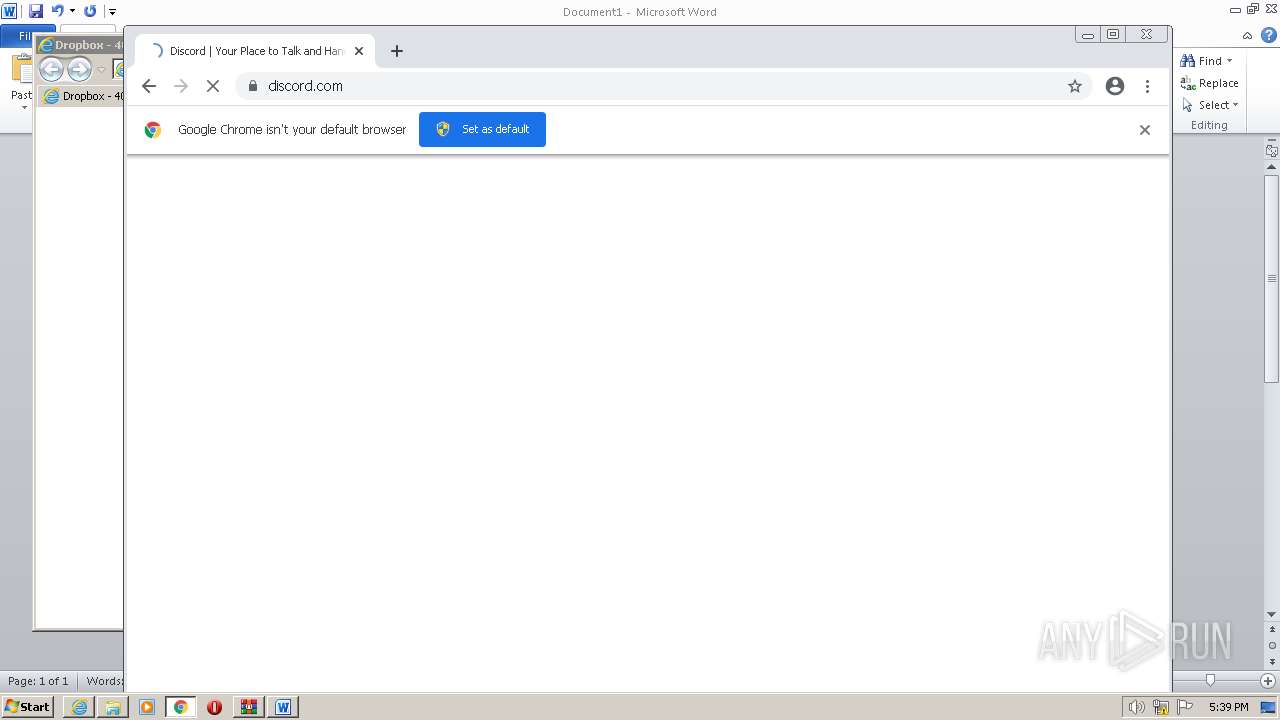Image resolution: width=1280 pixels, height=720 pixels.
Task: Click the Save icon in Word
Action: point(36,11)
